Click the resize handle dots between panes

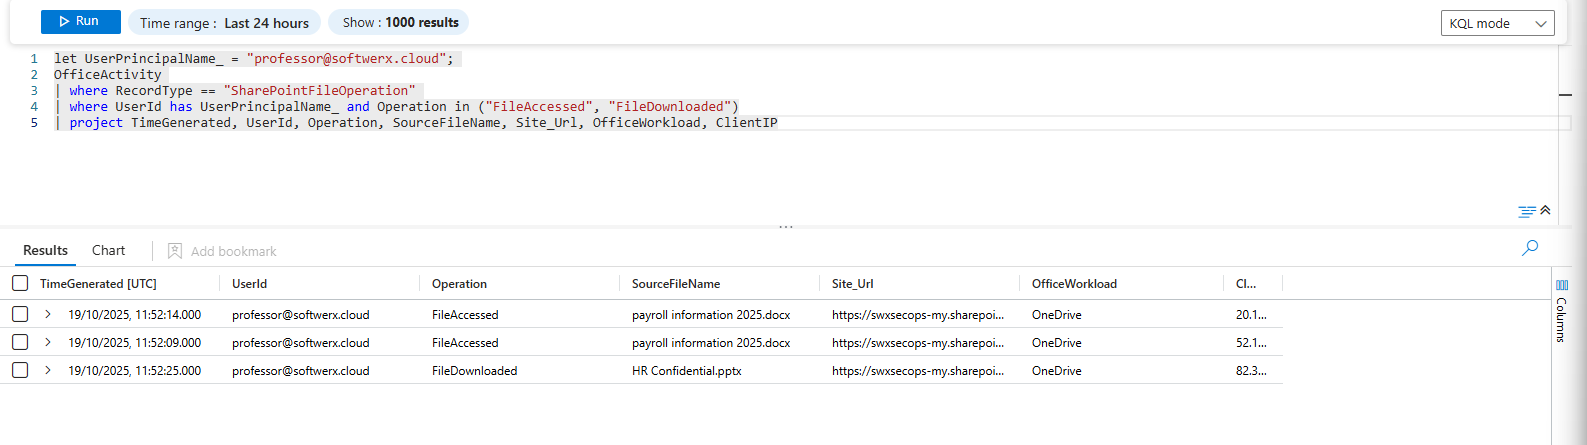click(786, 227)
